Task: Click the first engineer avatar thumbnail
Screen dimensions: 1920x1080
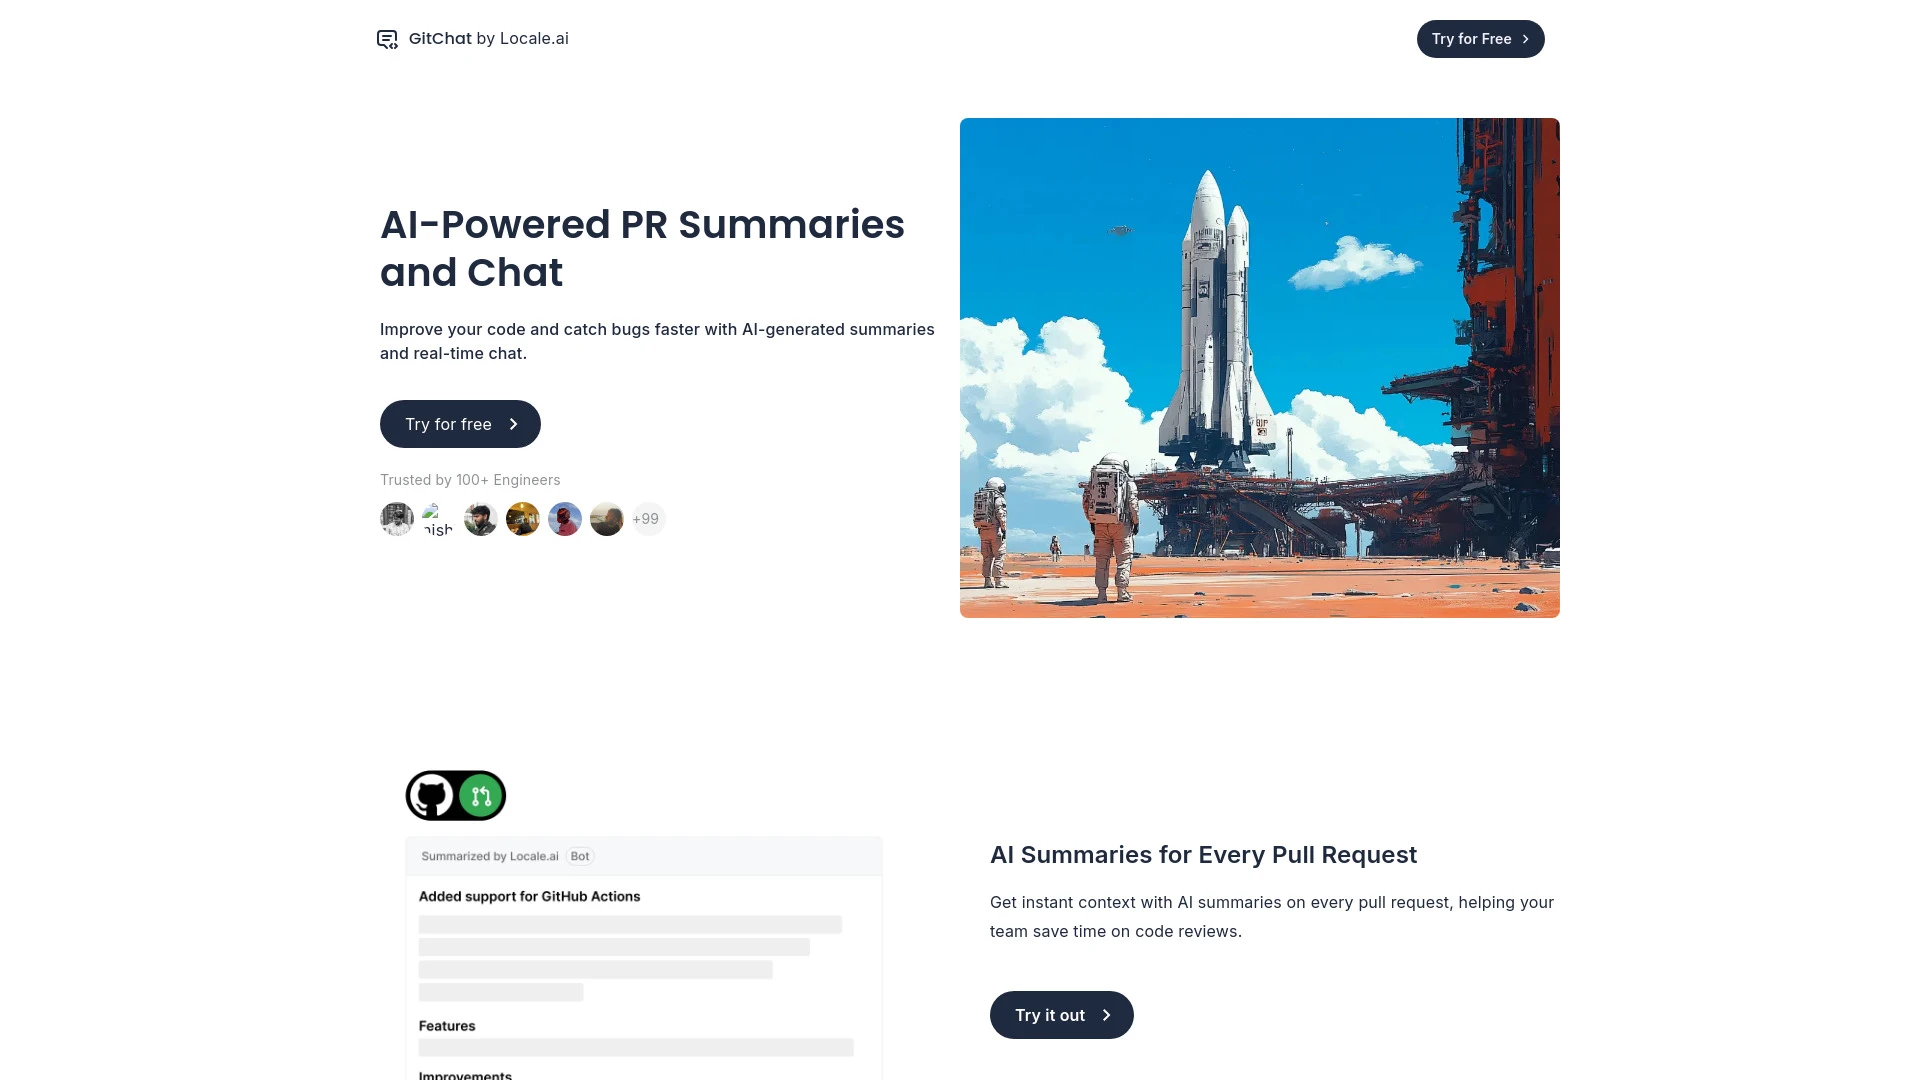Action: (396, 518)
